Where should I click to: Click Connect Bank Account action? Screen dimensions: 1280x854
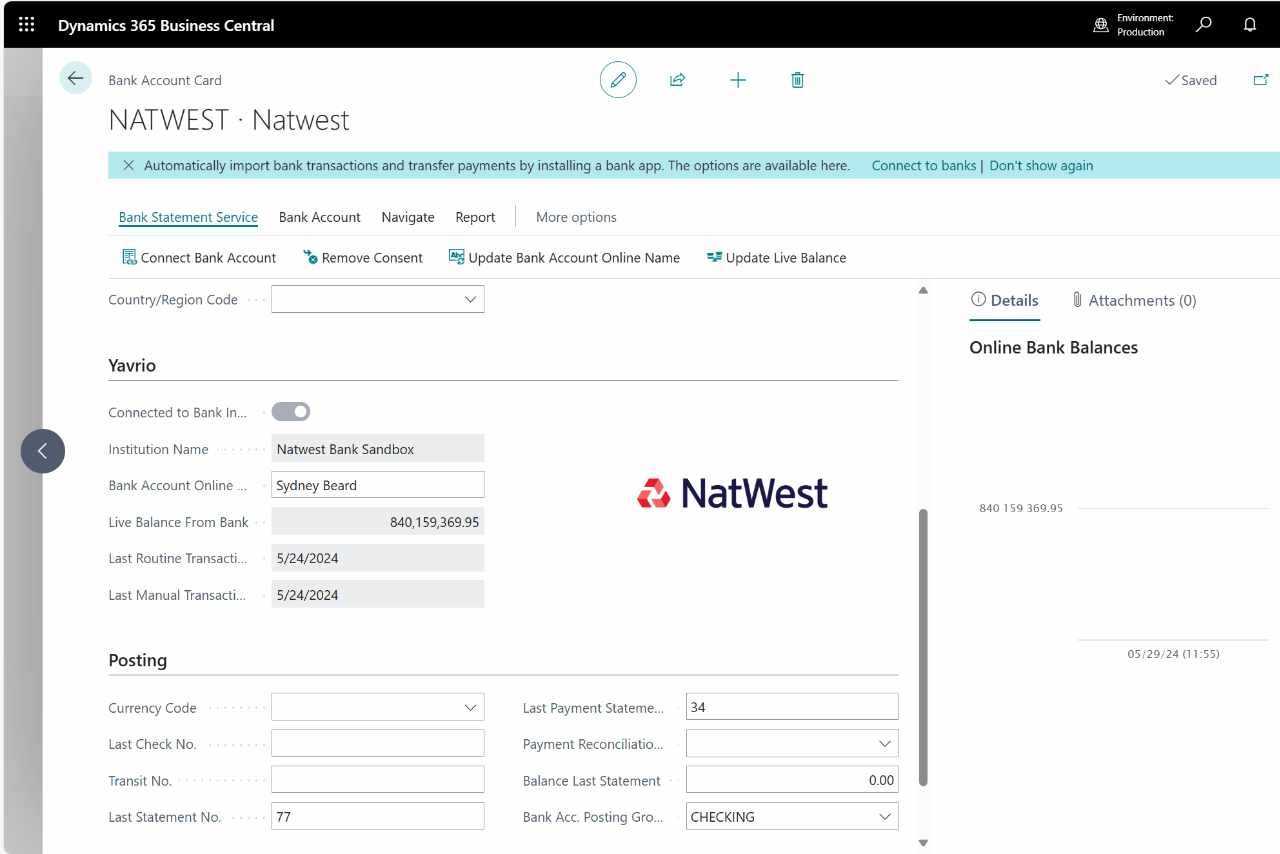click(199, 258)
